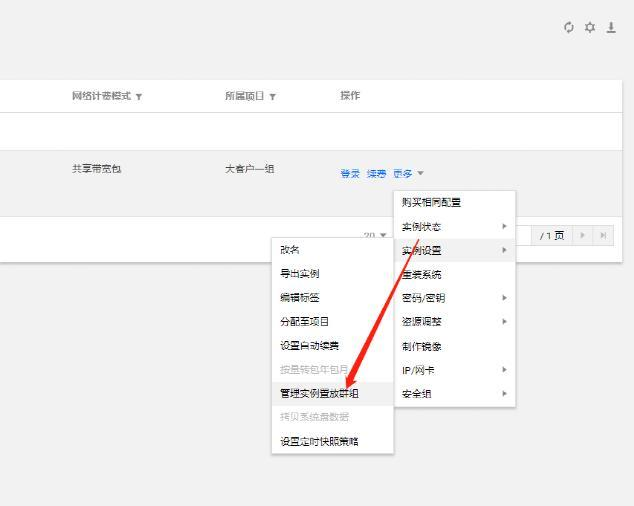Click the 操作 column header
The height and width of the screenshot is (506, 634).
(x=350, y=95)
